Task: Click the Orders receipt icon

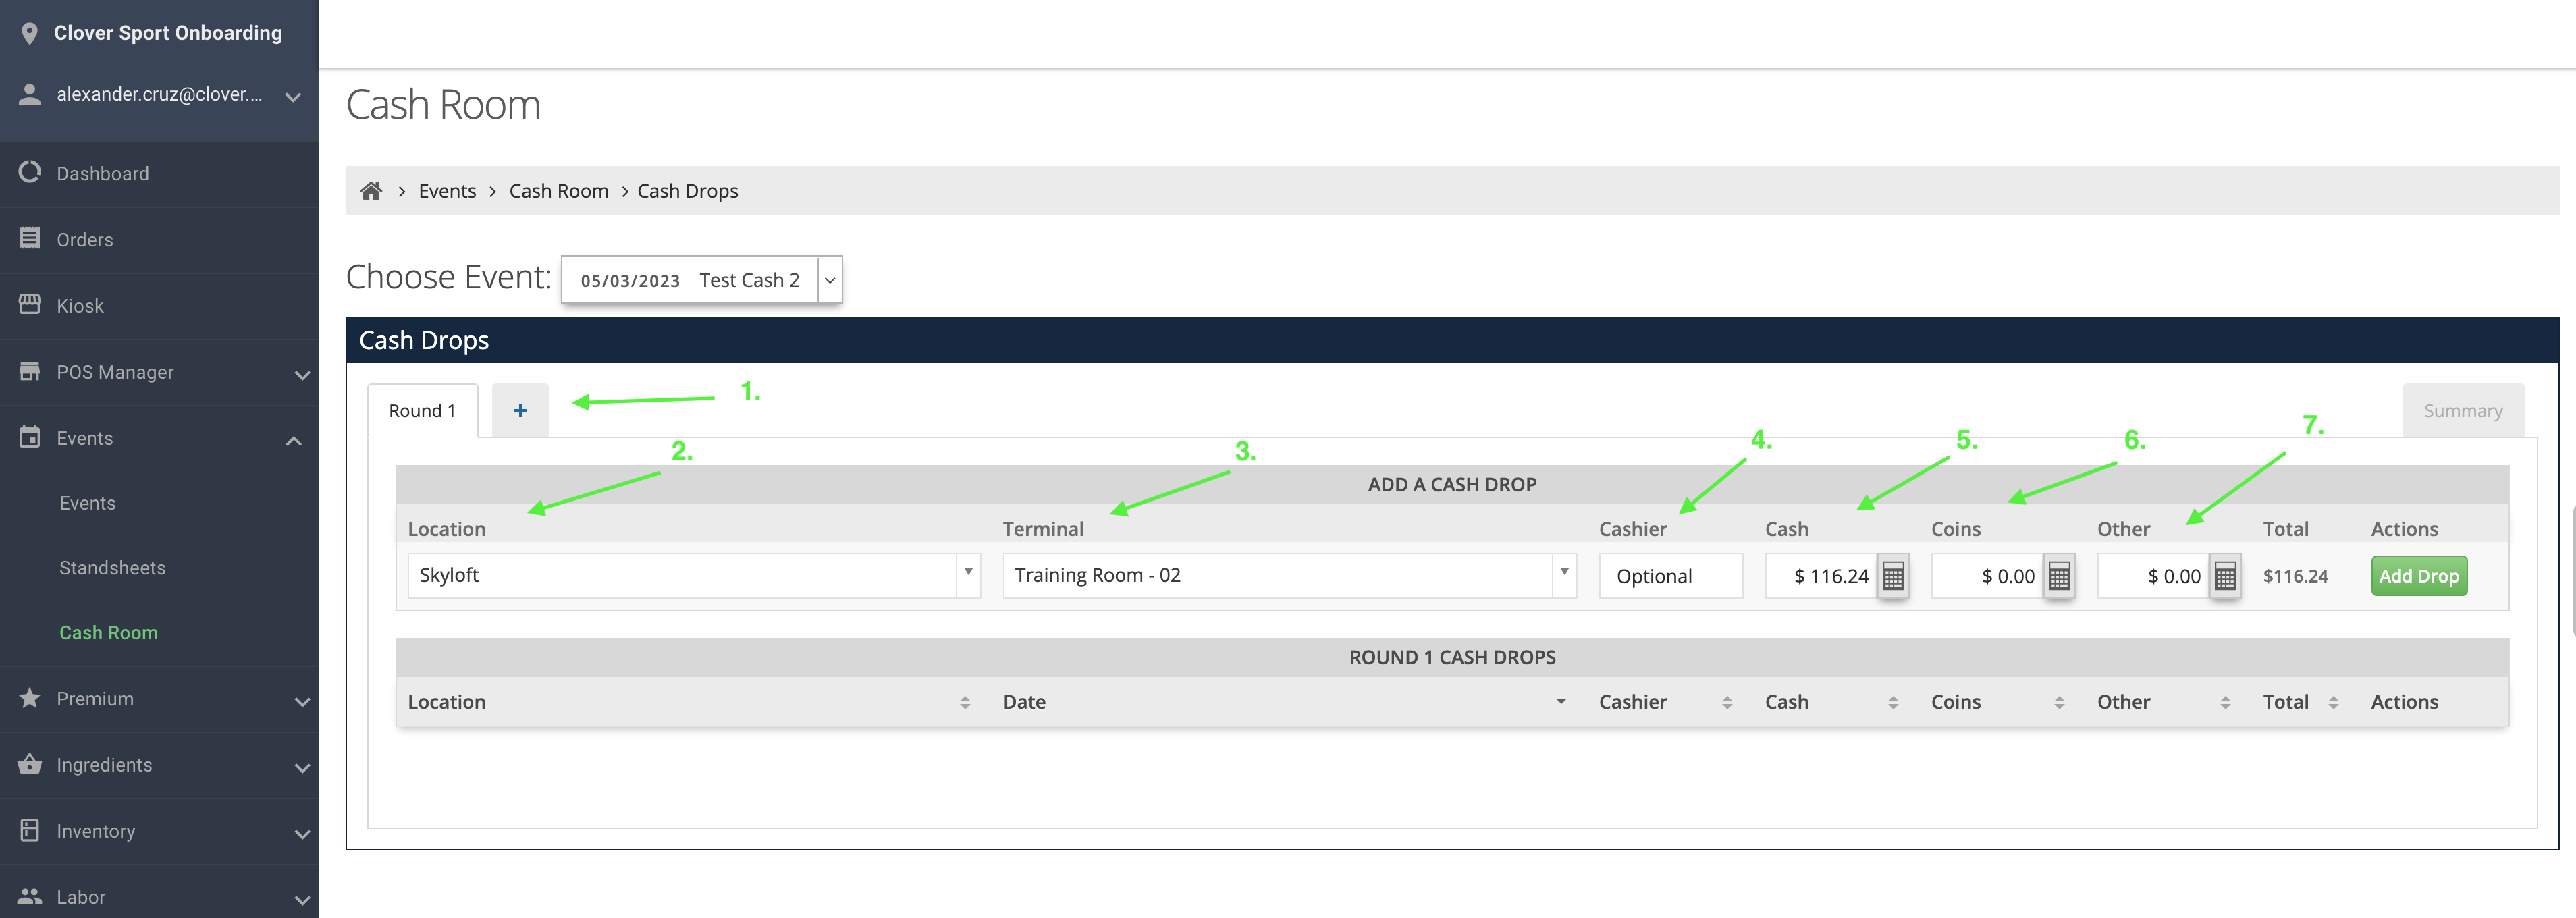Action: coord(30,238)
